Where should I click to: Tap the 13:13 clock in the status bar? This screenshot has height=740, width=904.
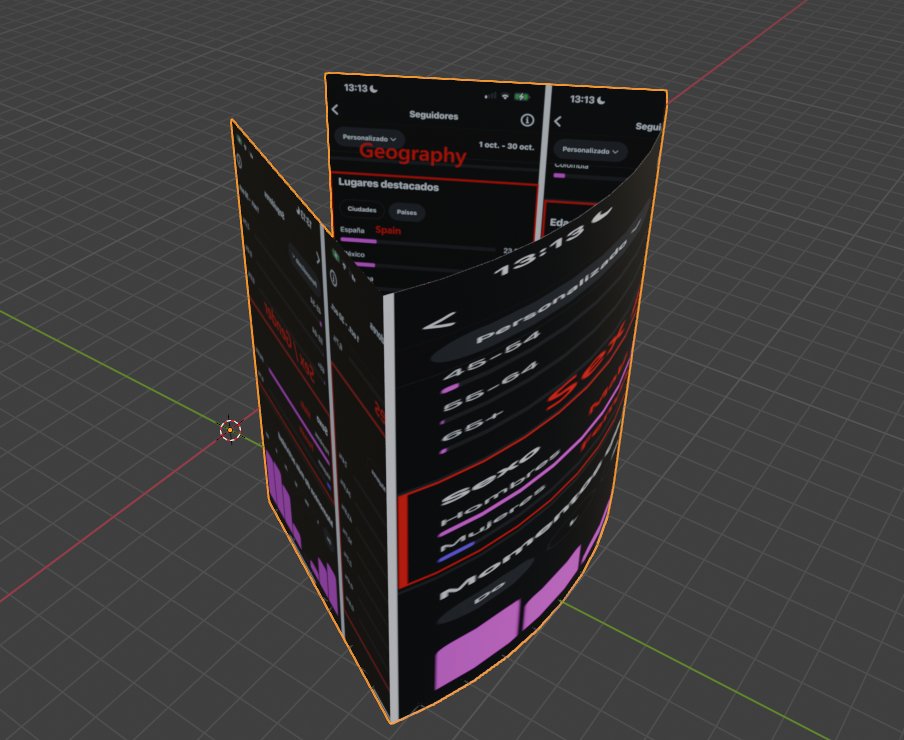coord(354,86)
